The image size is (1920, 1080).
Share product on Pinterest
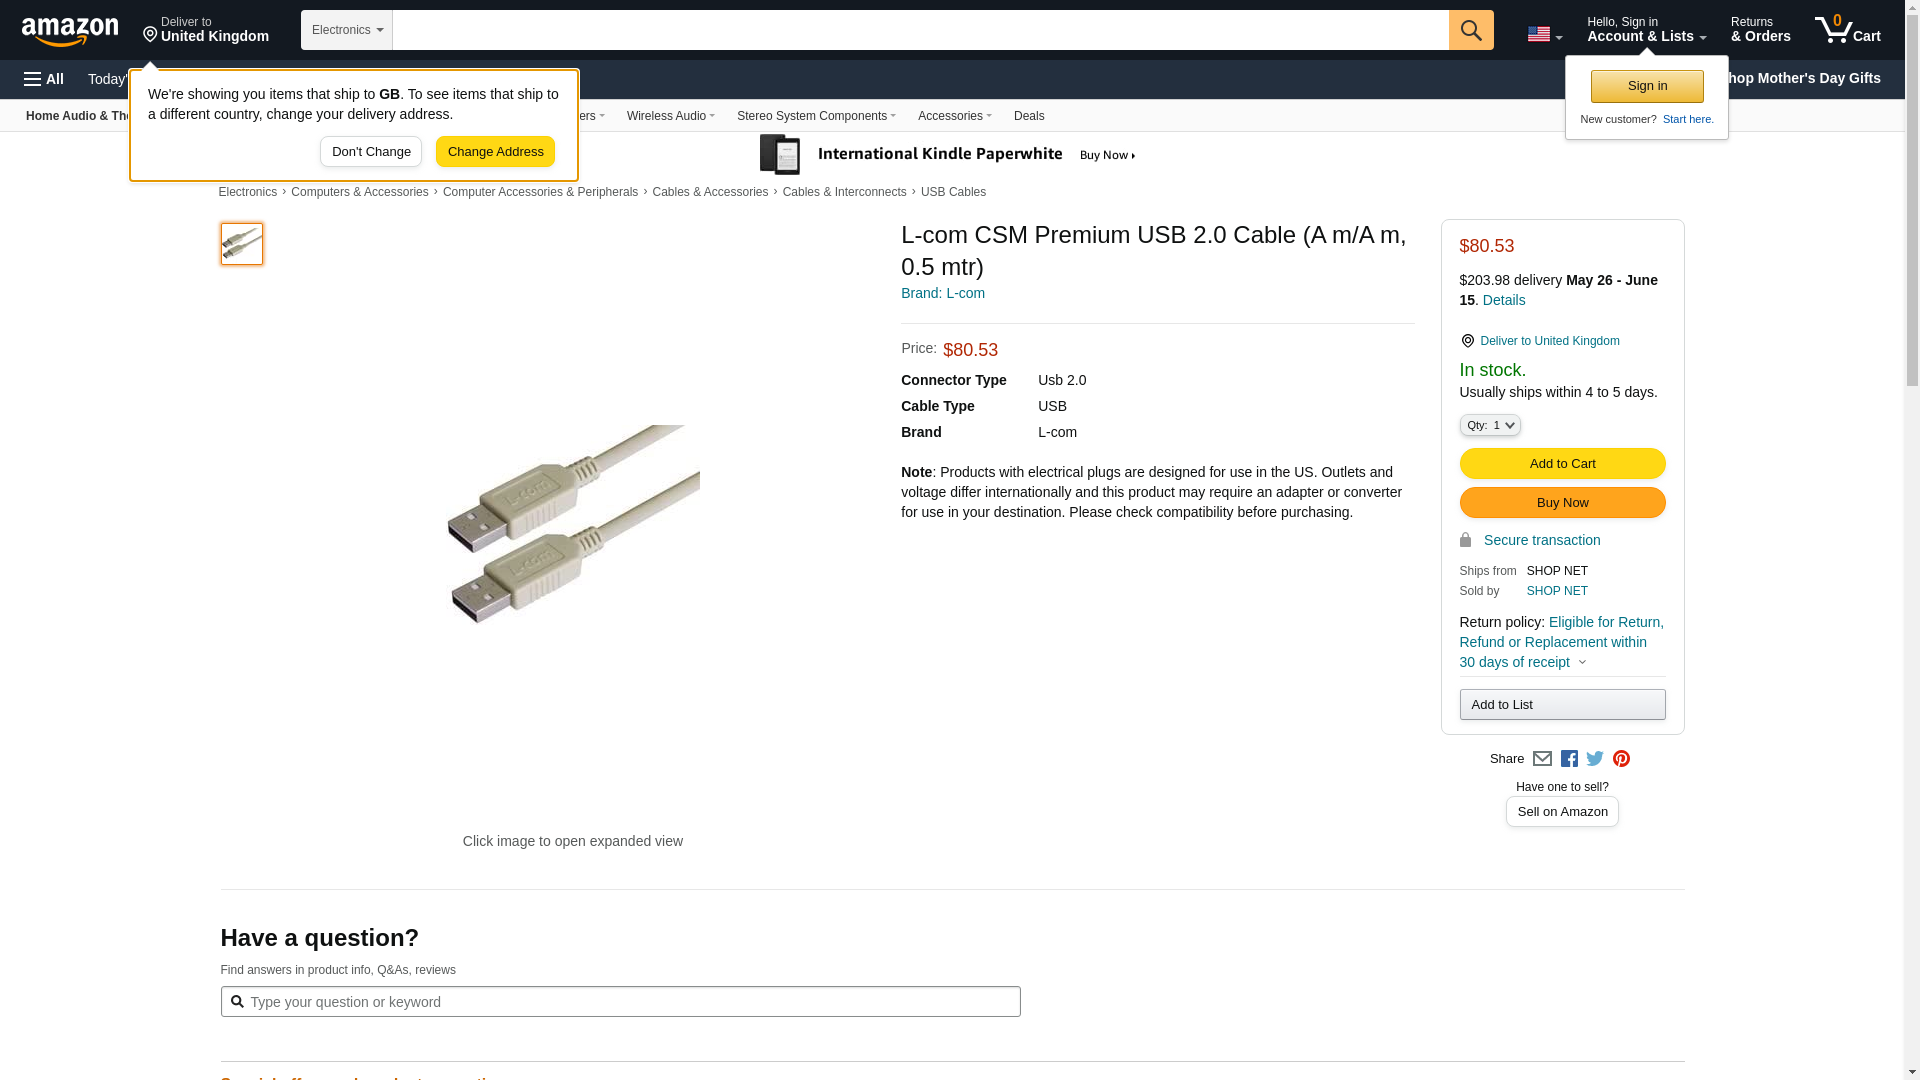1621,759
